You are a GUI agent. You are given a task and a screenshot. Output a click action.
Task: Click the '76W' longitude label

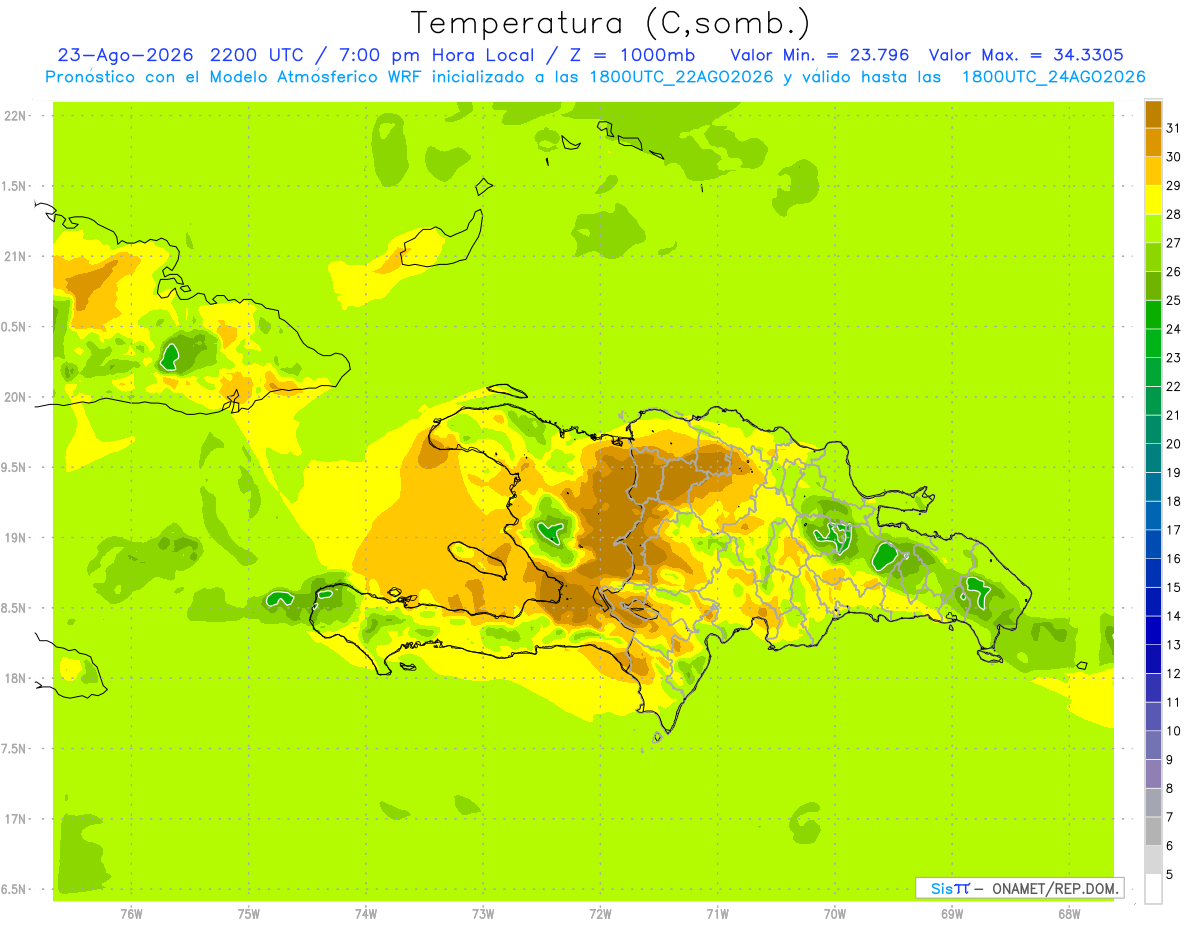pyautogui.click(x=131, y=914)
